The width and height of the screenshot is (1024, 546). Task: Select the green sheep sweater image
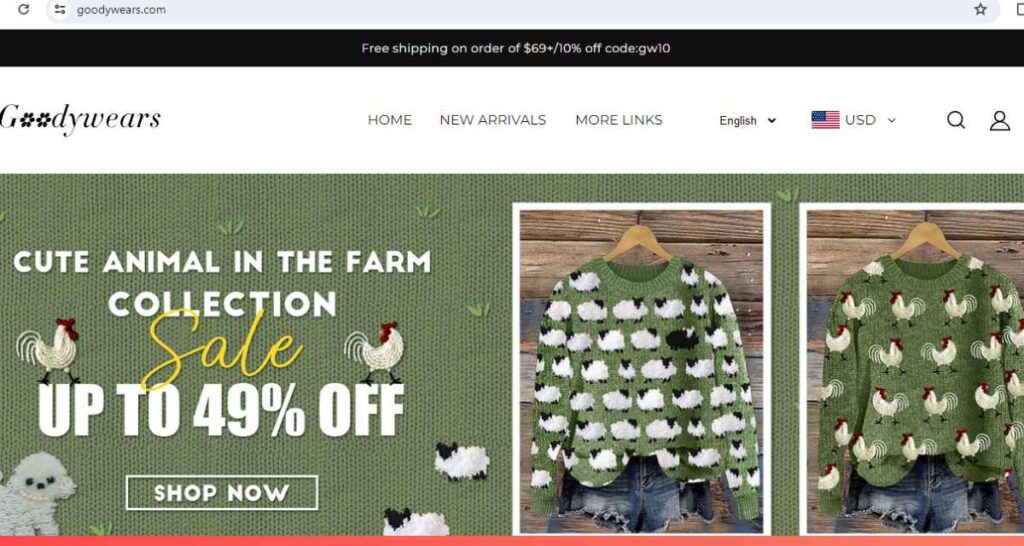(x=641, y=369)
